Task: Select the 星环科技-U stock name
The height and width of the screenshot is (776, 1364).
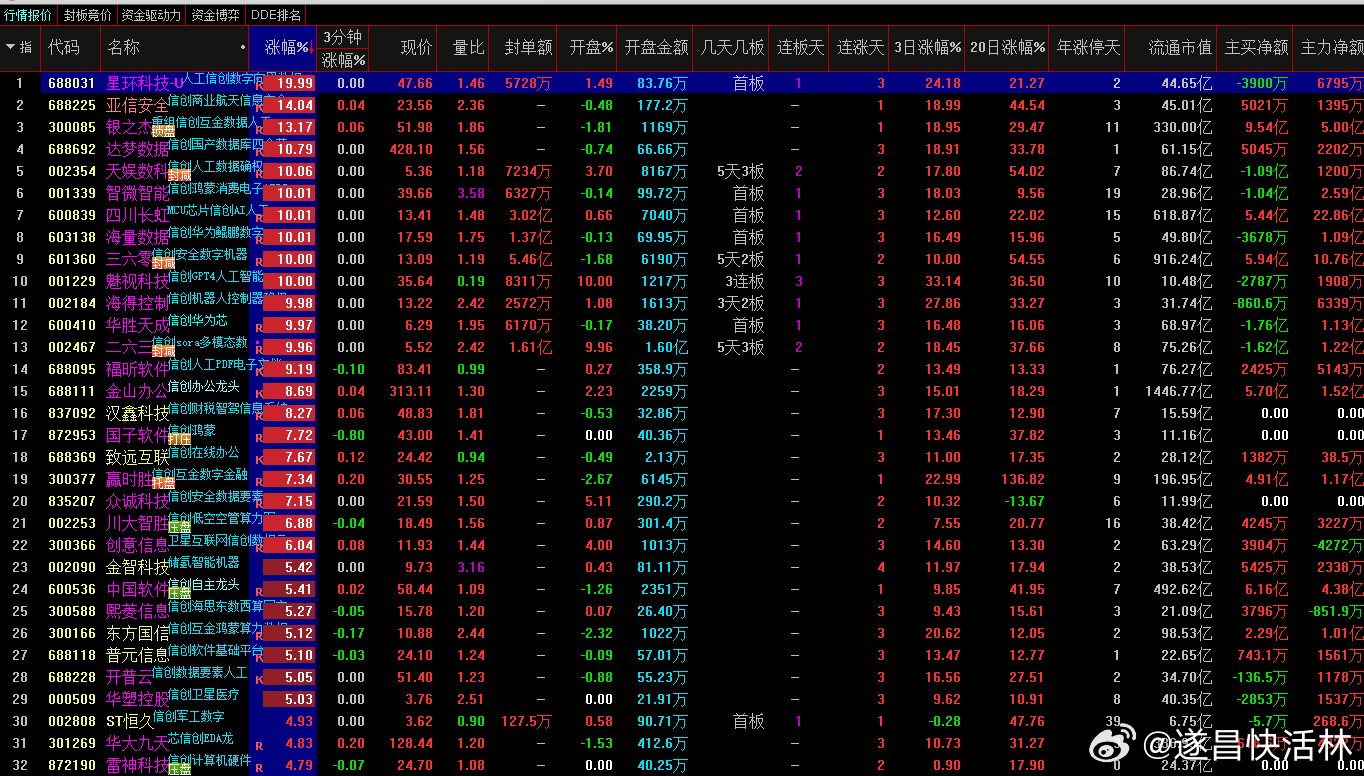Action: coord(146,83)
